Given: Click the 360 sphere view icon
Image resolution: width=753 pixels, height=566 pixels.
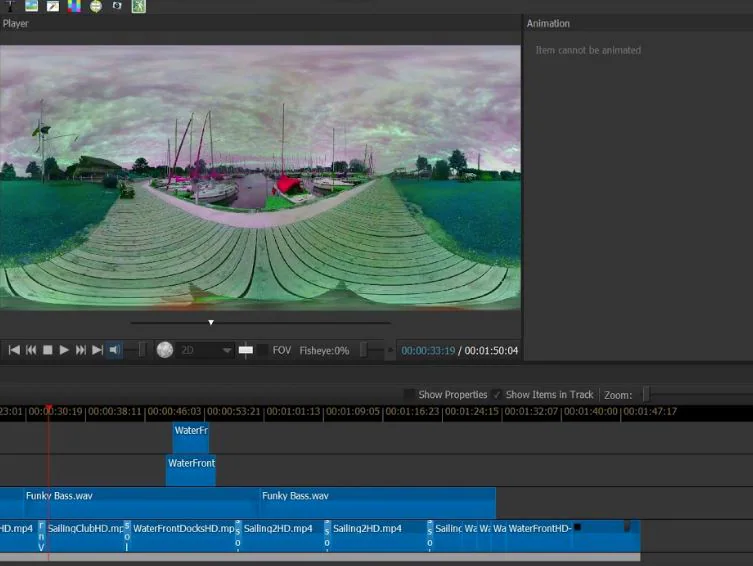Looking at the screenshot, I should pos(165,349).
